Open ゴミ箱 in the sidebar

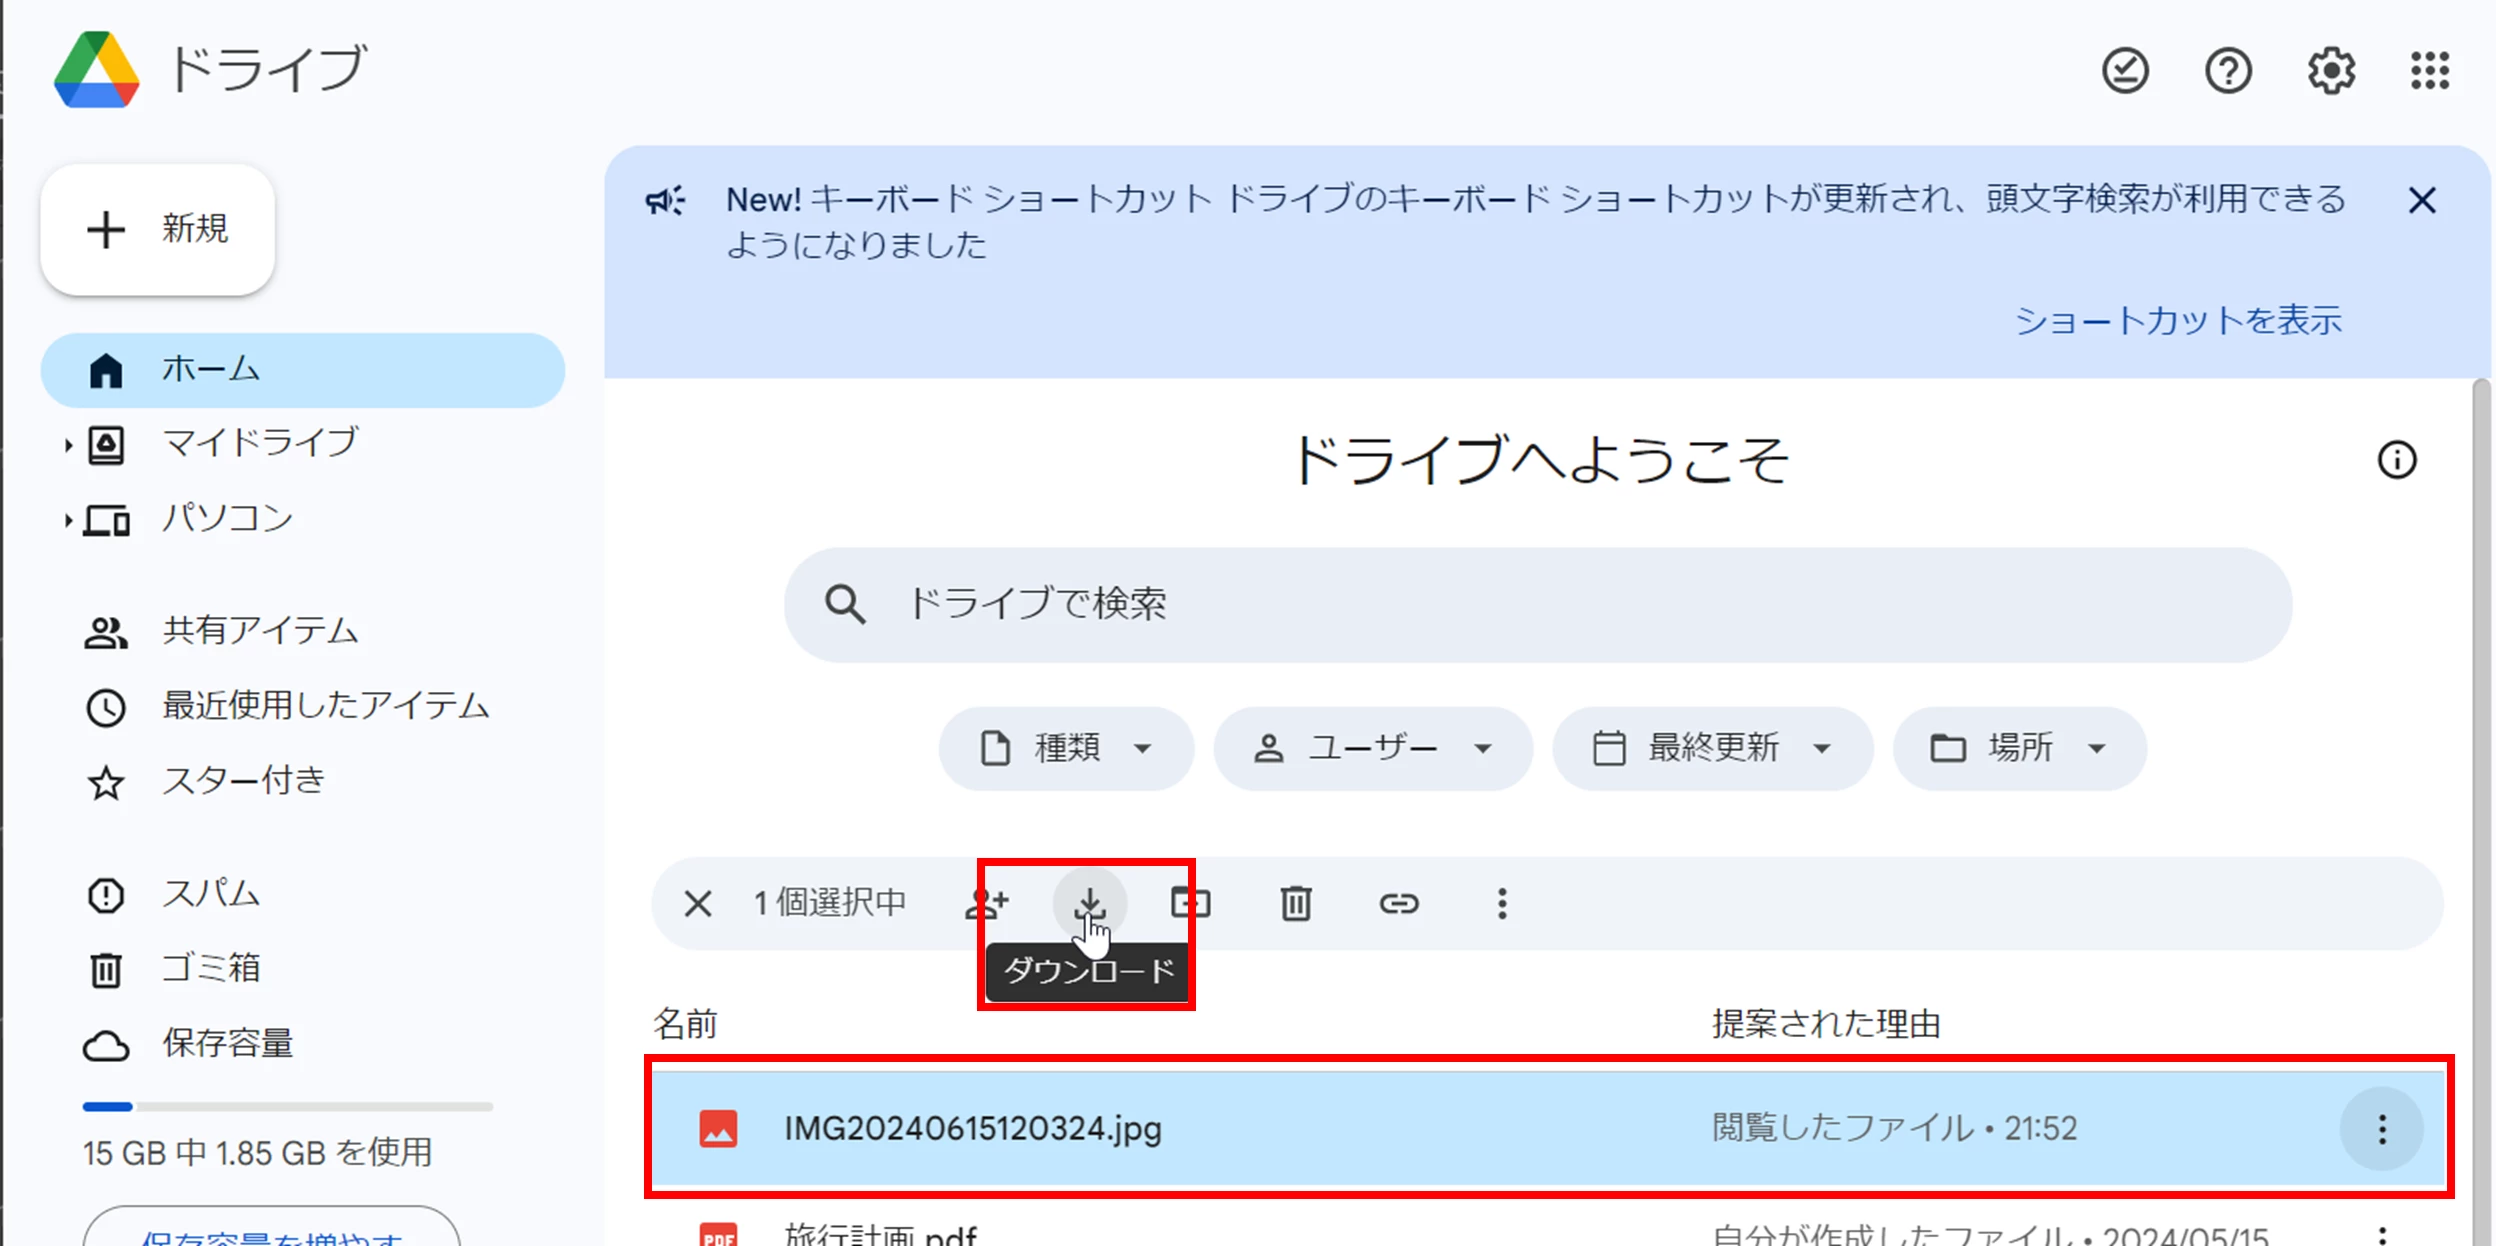210,968
